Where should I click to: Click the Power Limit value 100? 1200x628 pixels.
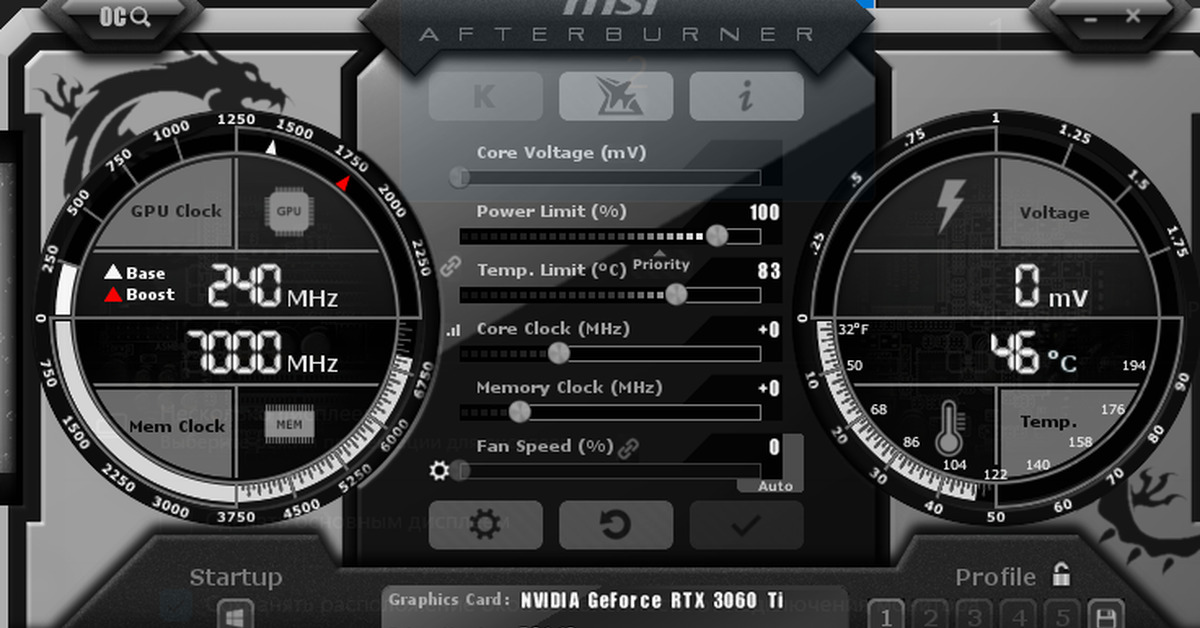click(764, 212)
